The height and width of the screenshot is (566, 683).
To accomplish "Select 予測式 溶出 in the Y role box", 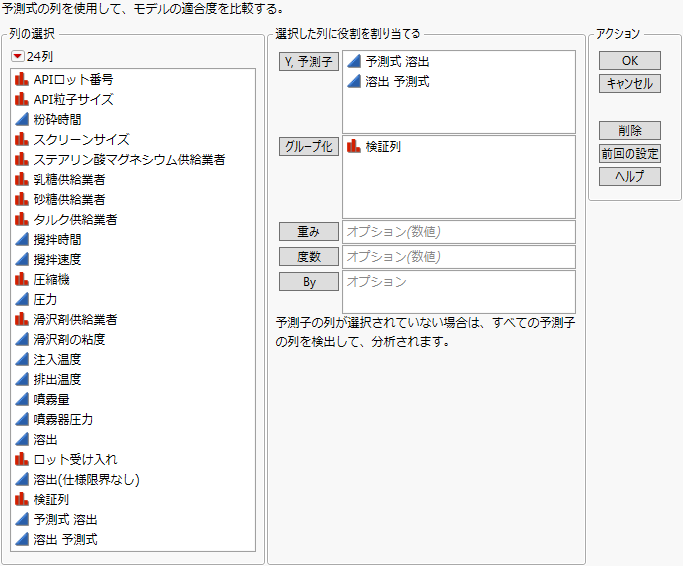I will [x=397, y=61].
